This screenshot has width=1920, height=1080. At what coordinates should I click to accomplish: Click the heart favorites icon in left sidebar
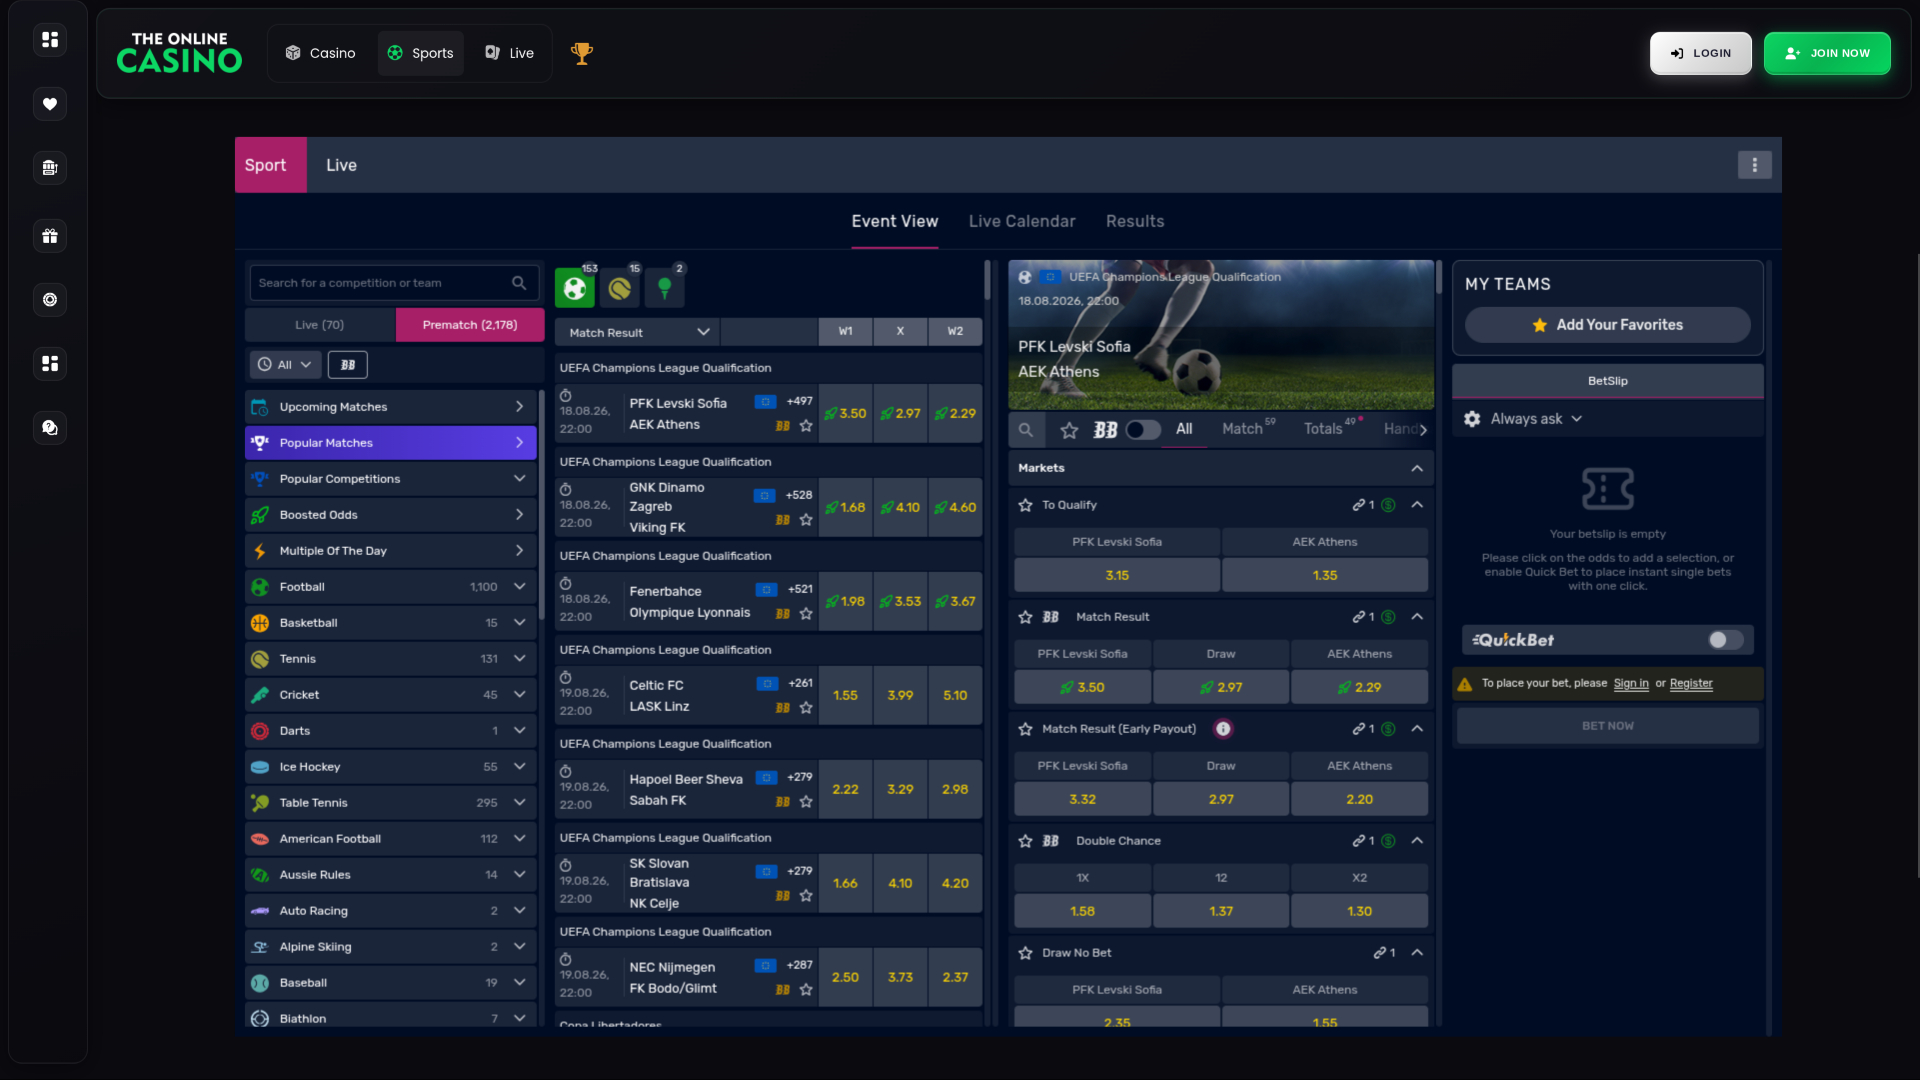pyautogui.click(x=50, y=104)
